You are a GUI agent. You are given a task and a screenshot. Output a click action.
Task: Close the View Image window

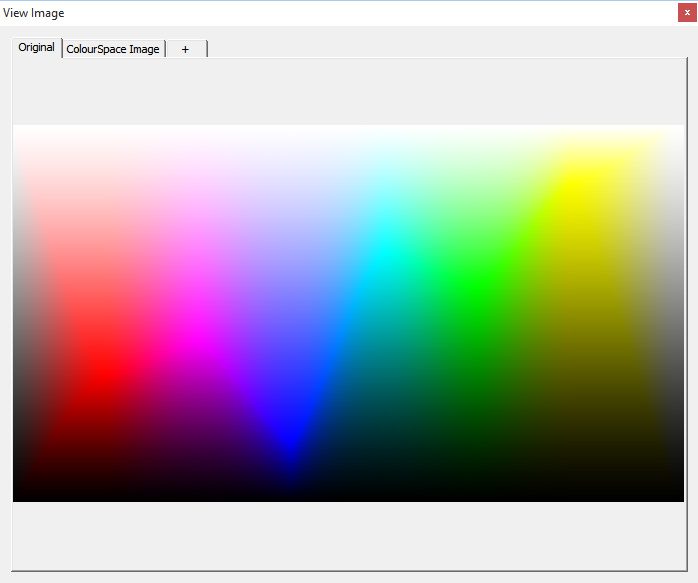[687, 12]
